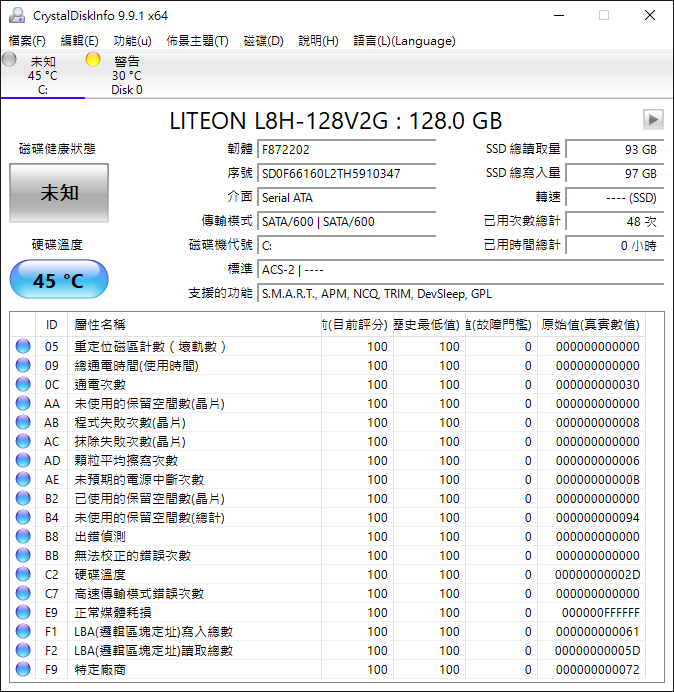This screenshot has width=674, height=692.
Task: Click the SSD total reads value 93 GB
Action: [x=614, y=150]
